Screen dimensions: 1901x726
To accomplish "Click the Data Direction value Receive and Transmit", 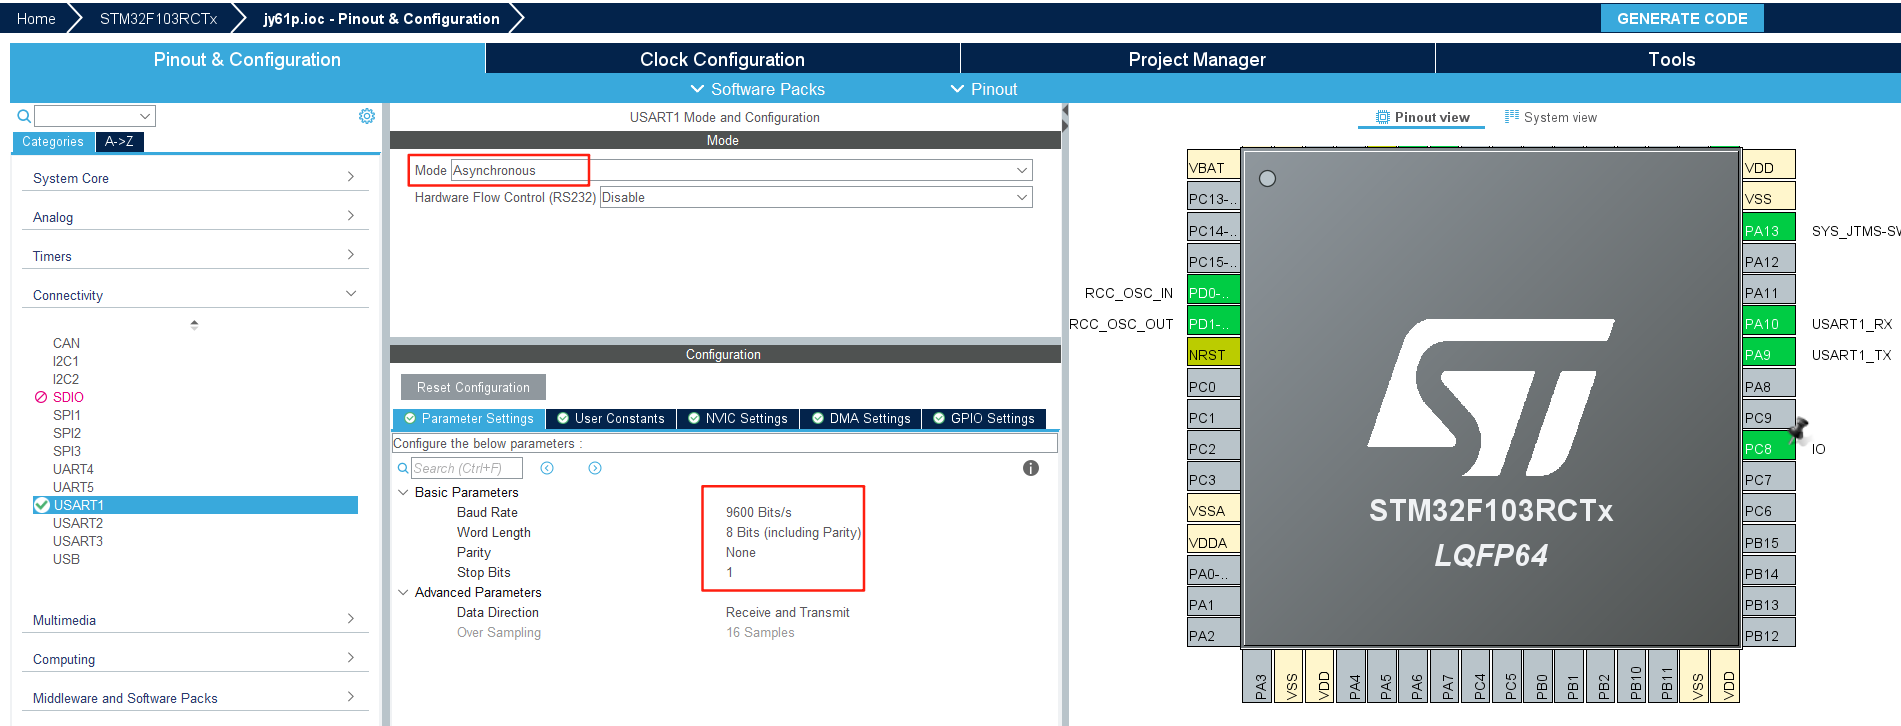I will 788,612.
